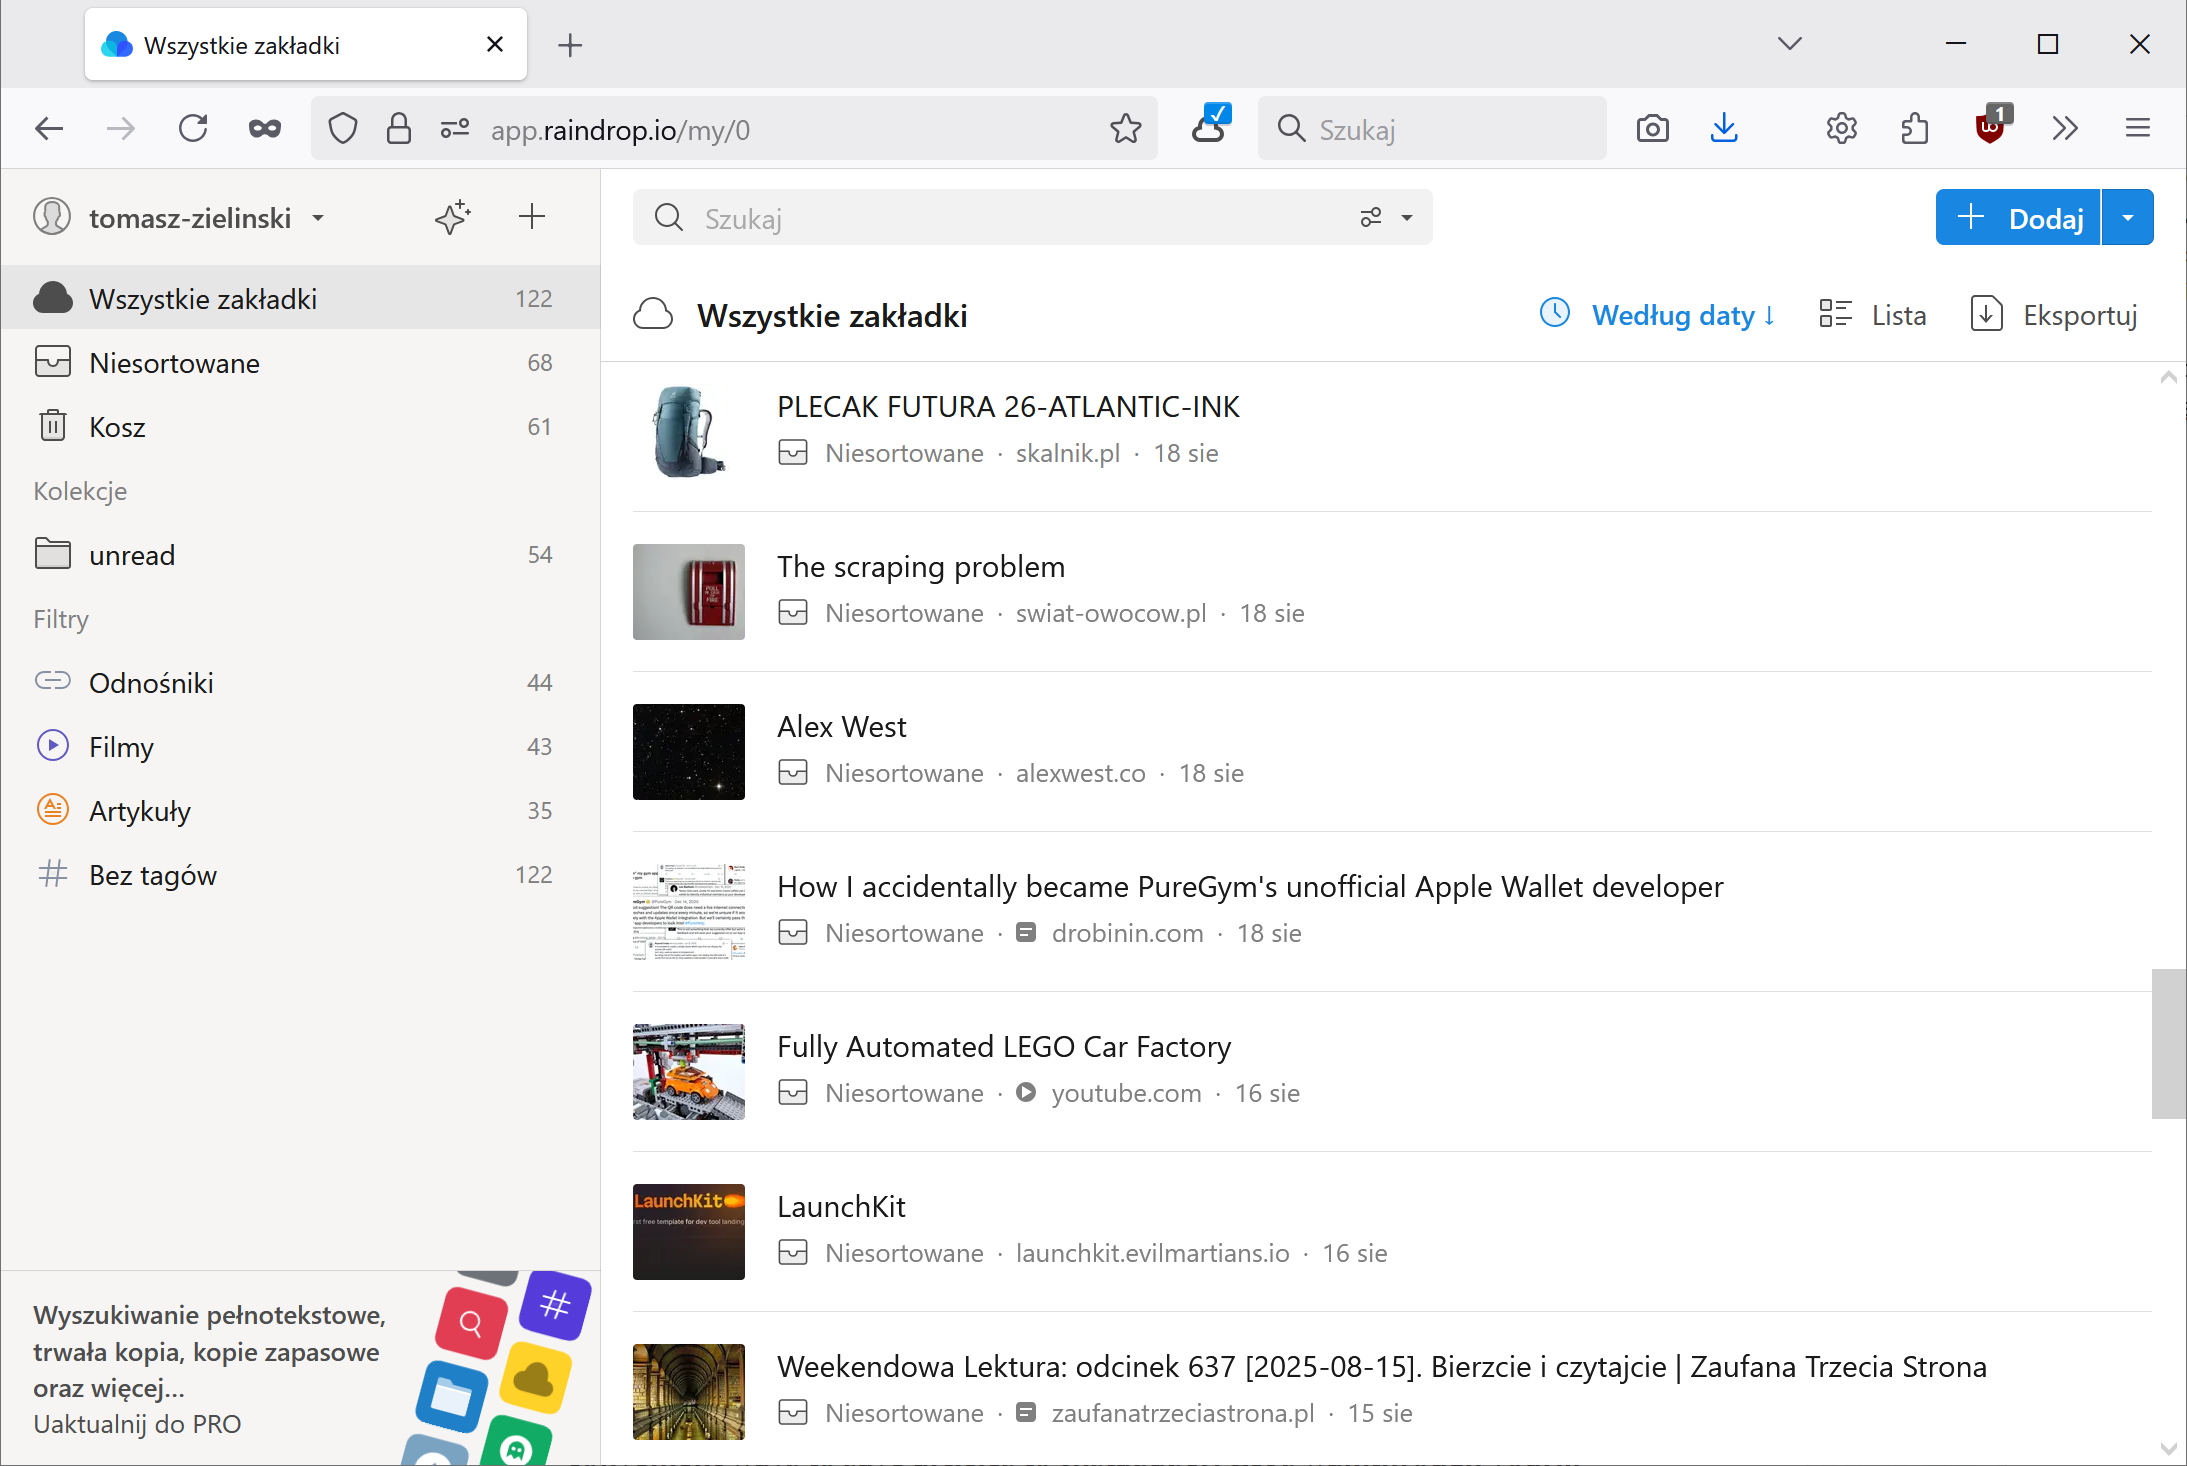Filter by Filmy videos
Screen dimensions: 2187x1466
[x=300, y=746]
